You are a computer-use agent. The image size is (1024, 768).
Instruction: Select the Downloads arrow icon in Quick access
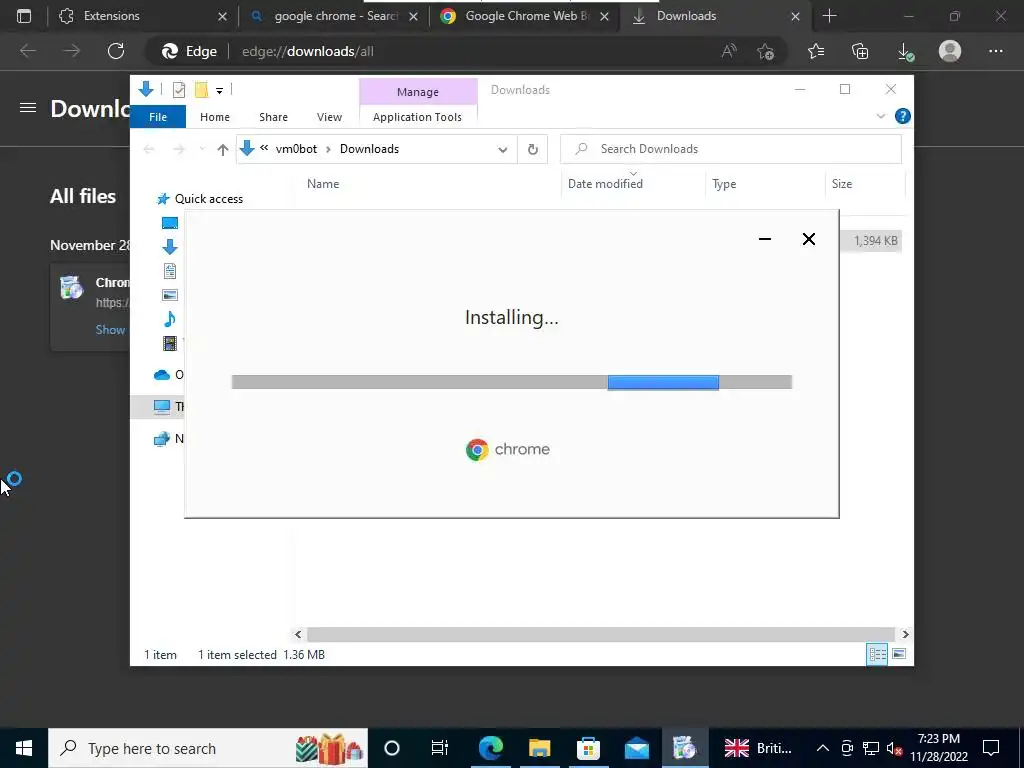170,247
